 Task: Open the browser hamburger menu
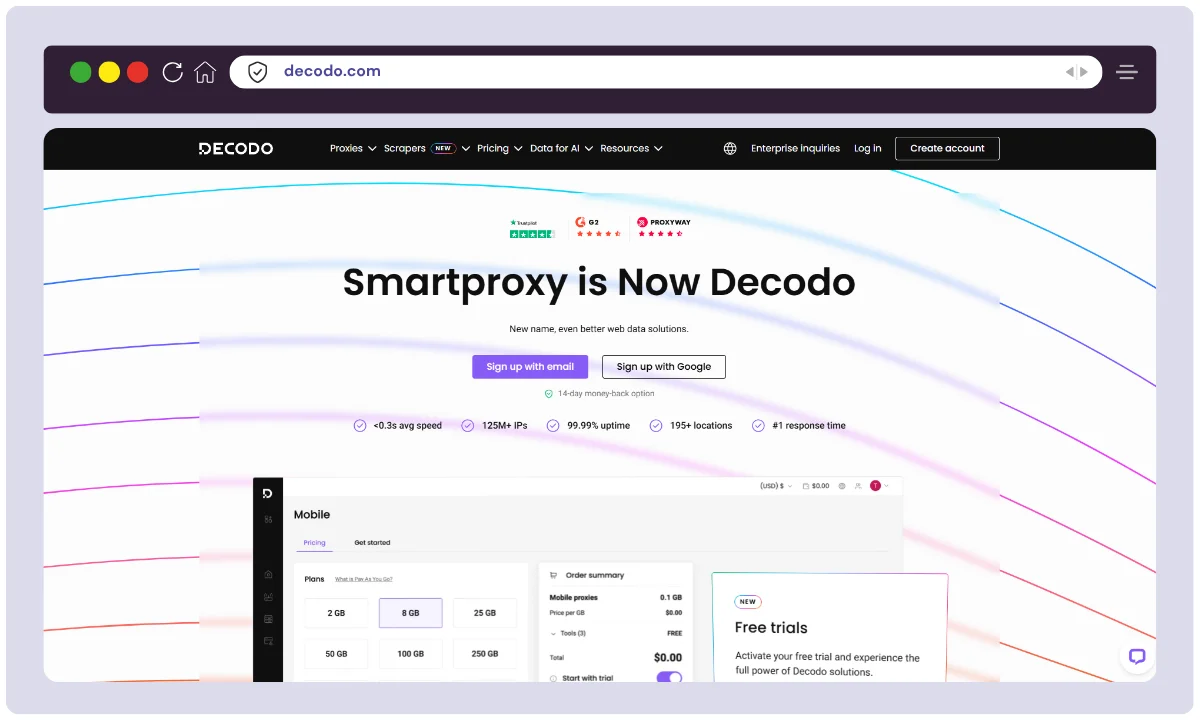(1127, 72)
